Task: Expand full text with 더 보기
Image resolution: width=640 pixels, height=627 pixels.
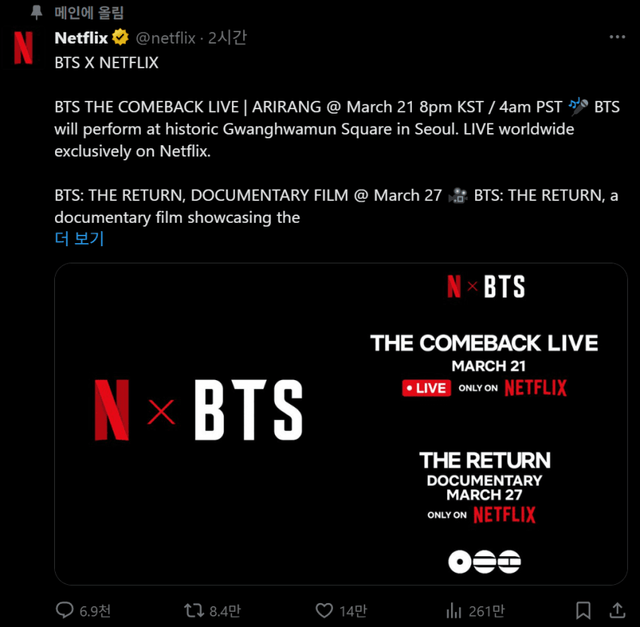Action: pos(79,238)
